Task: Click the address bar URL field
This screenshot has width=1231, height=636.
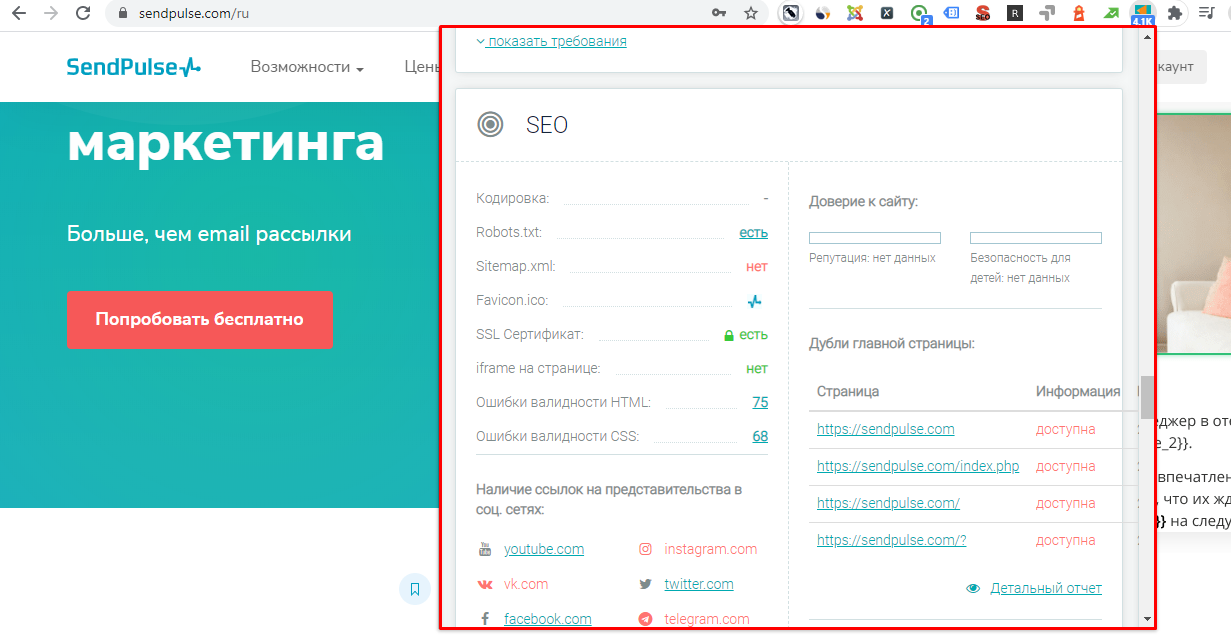Action: pos(400,13)
